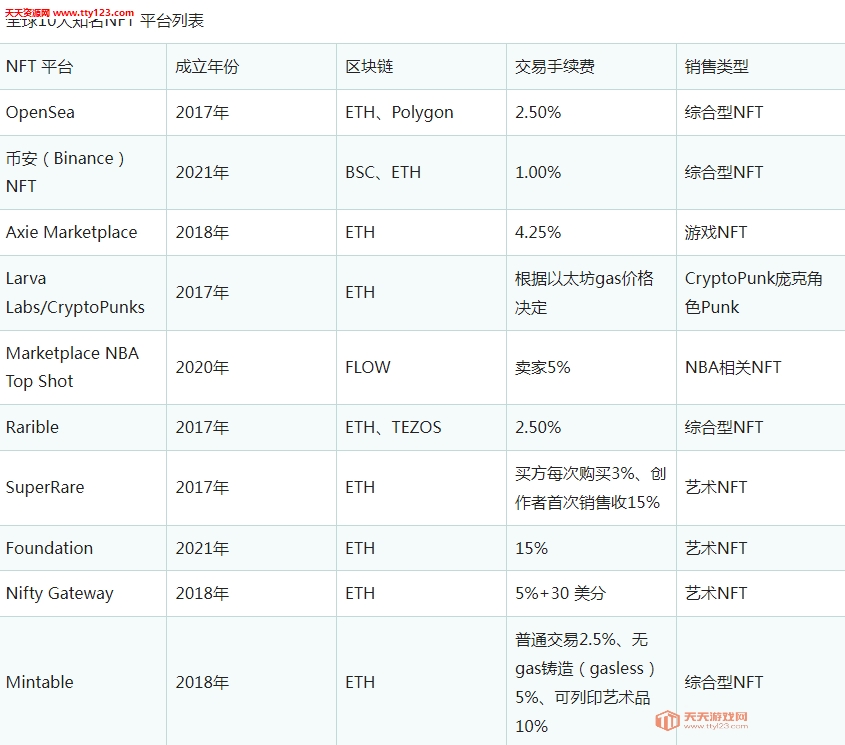Select 2021年 in the Binance NFT row

(x=202, y=173)
